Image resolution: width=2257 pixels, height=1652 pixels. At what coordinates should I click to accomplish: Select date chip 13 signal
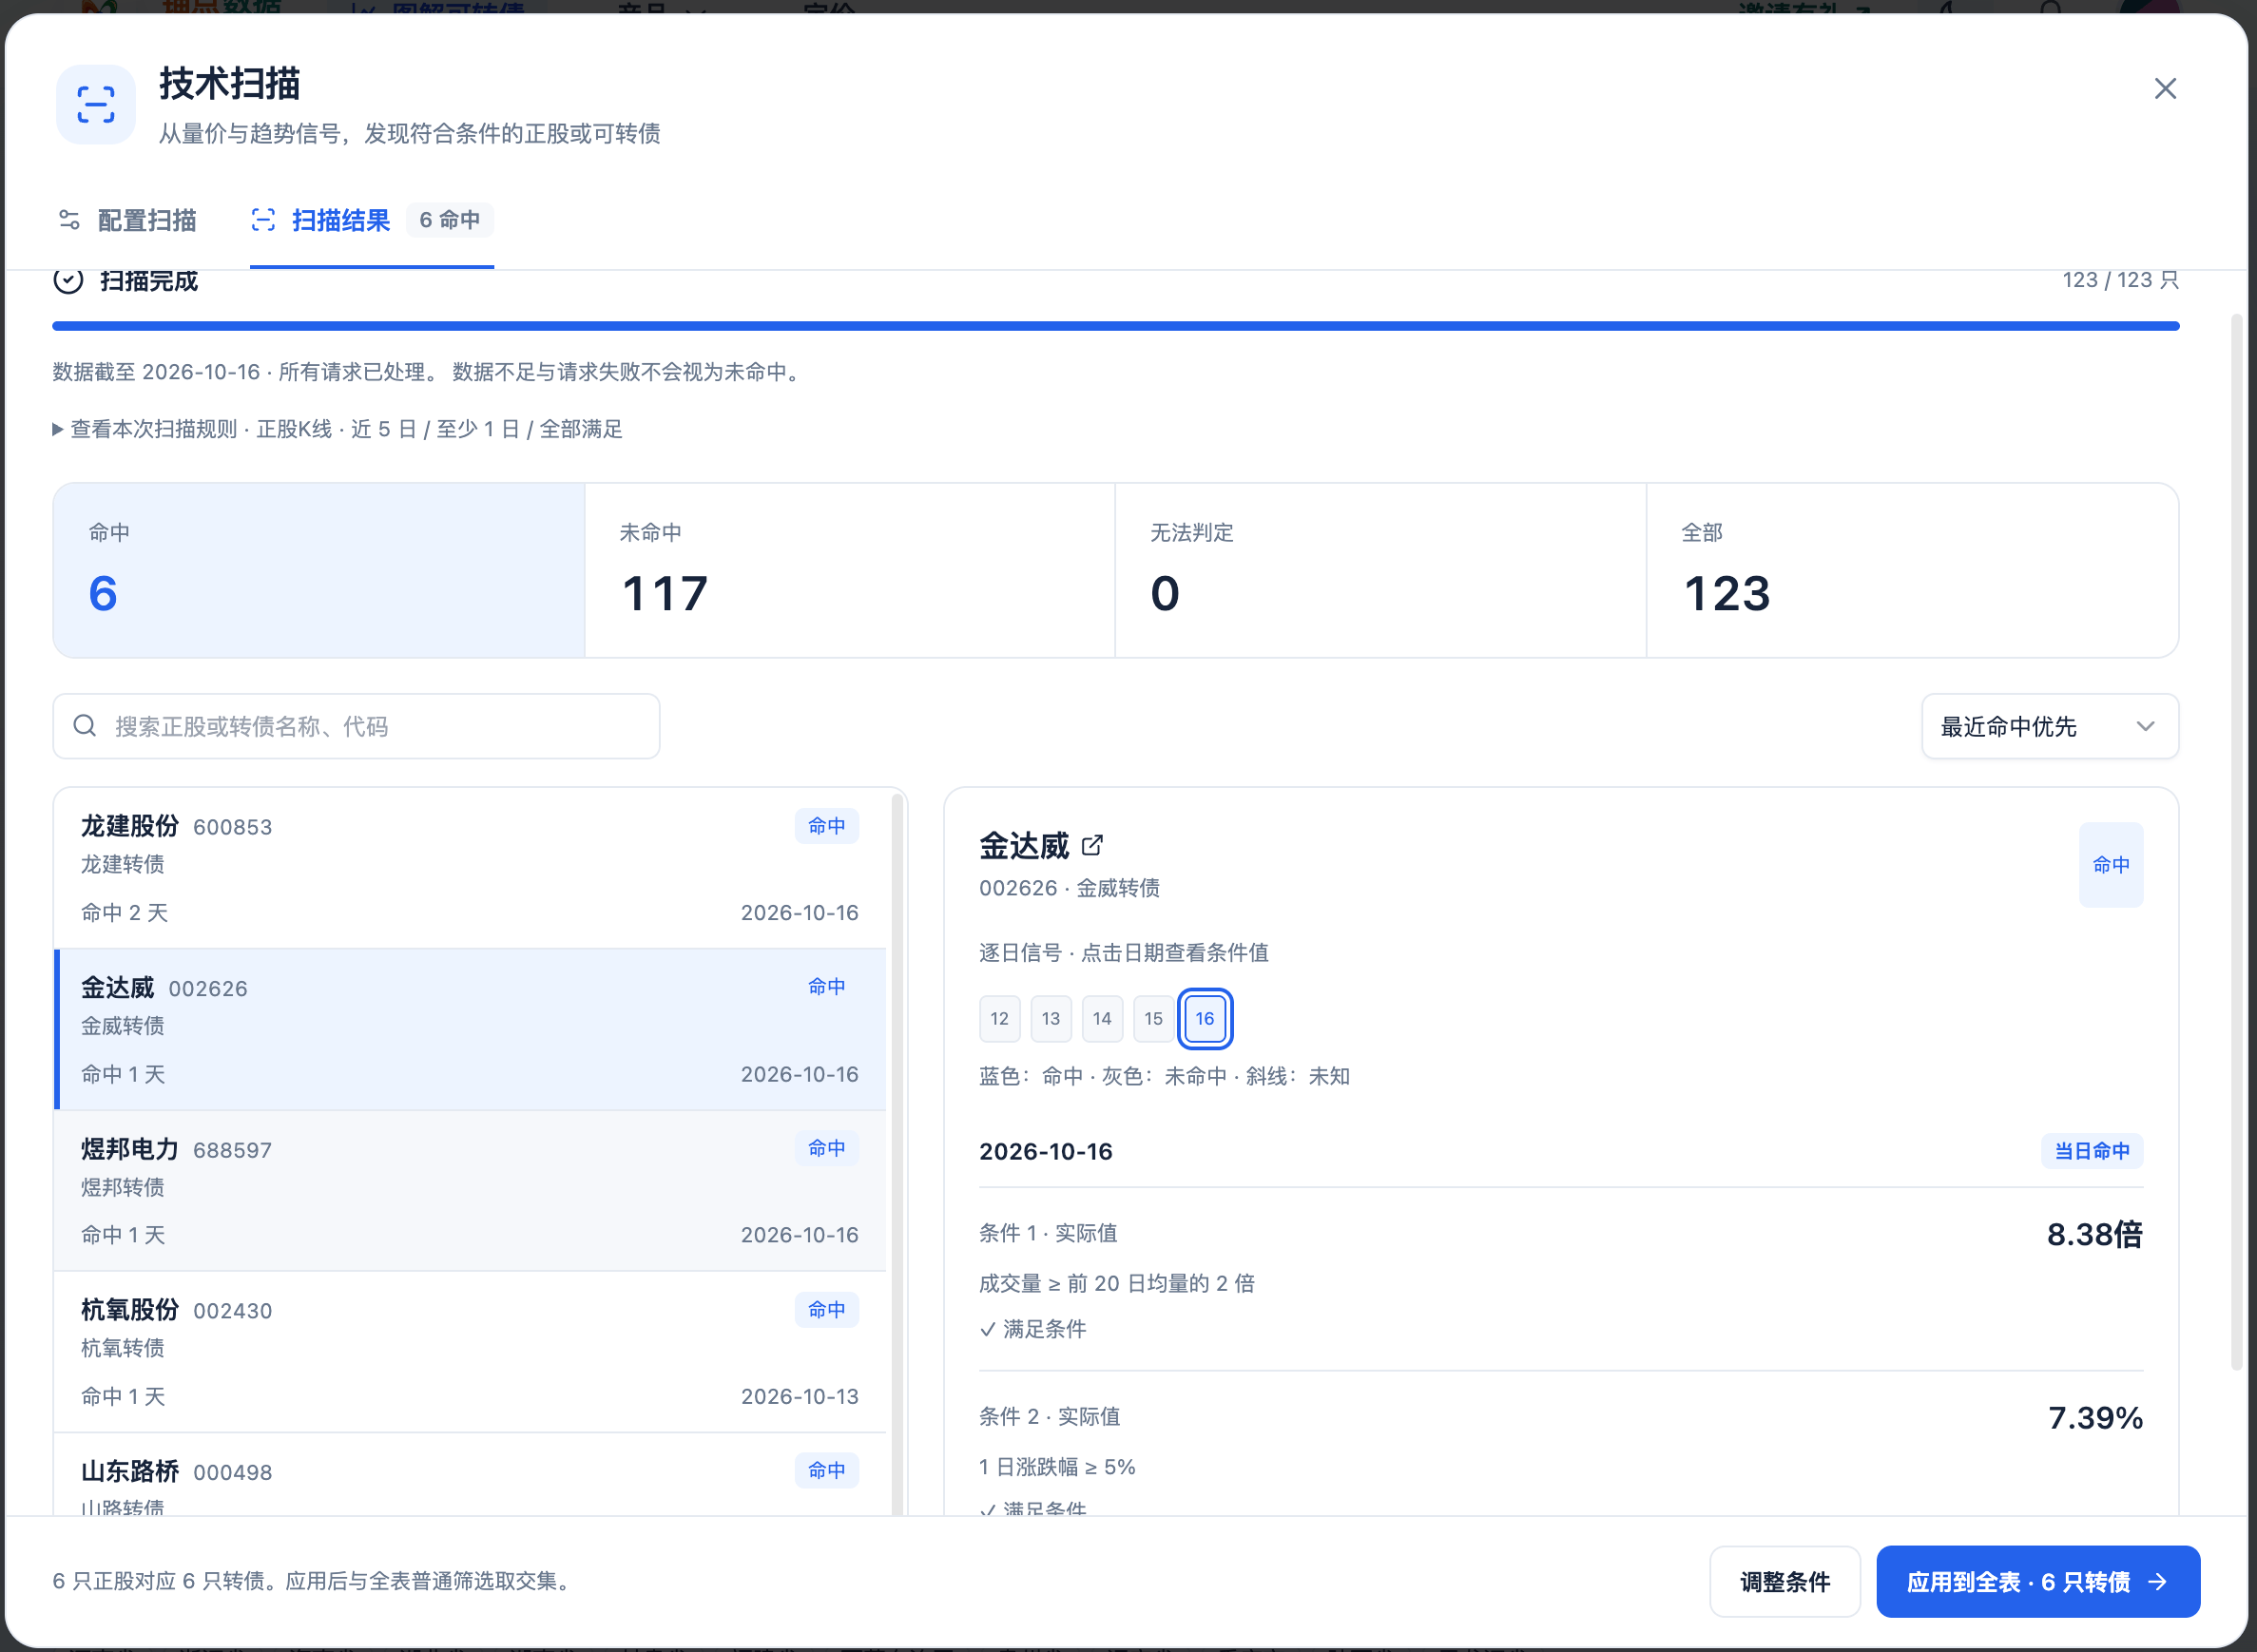tap(1050, 1018)
